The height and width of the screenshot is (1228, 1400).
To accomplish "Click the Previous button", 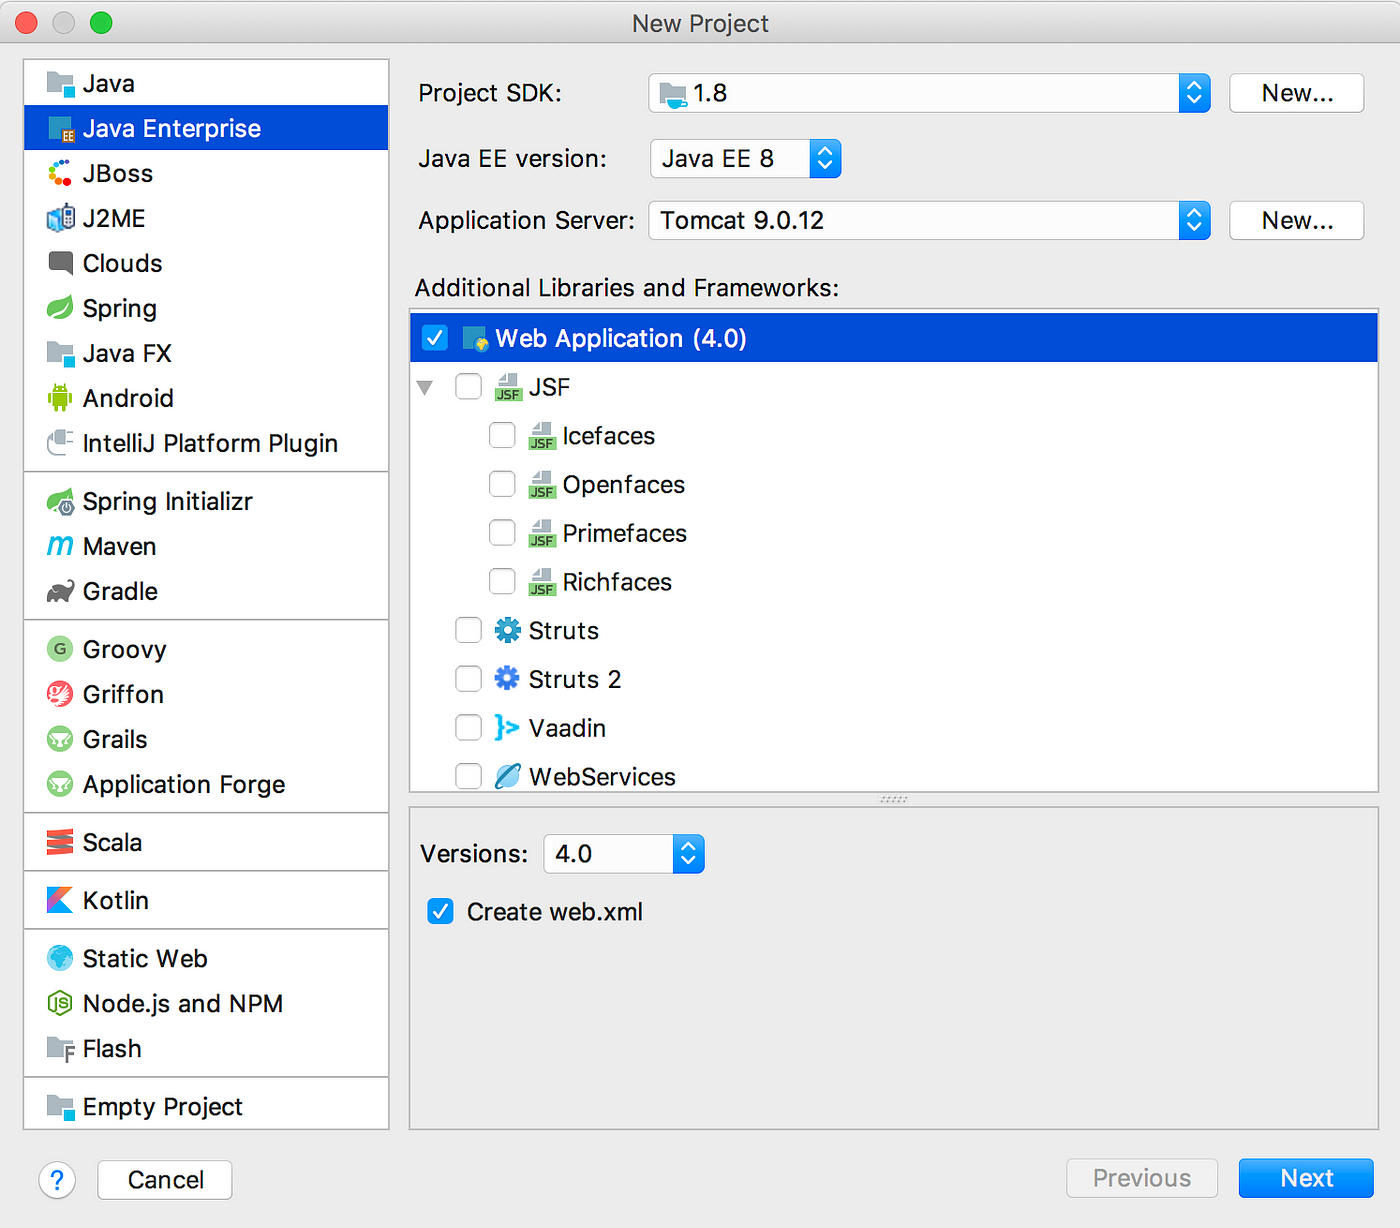I will (1142, 1178).
